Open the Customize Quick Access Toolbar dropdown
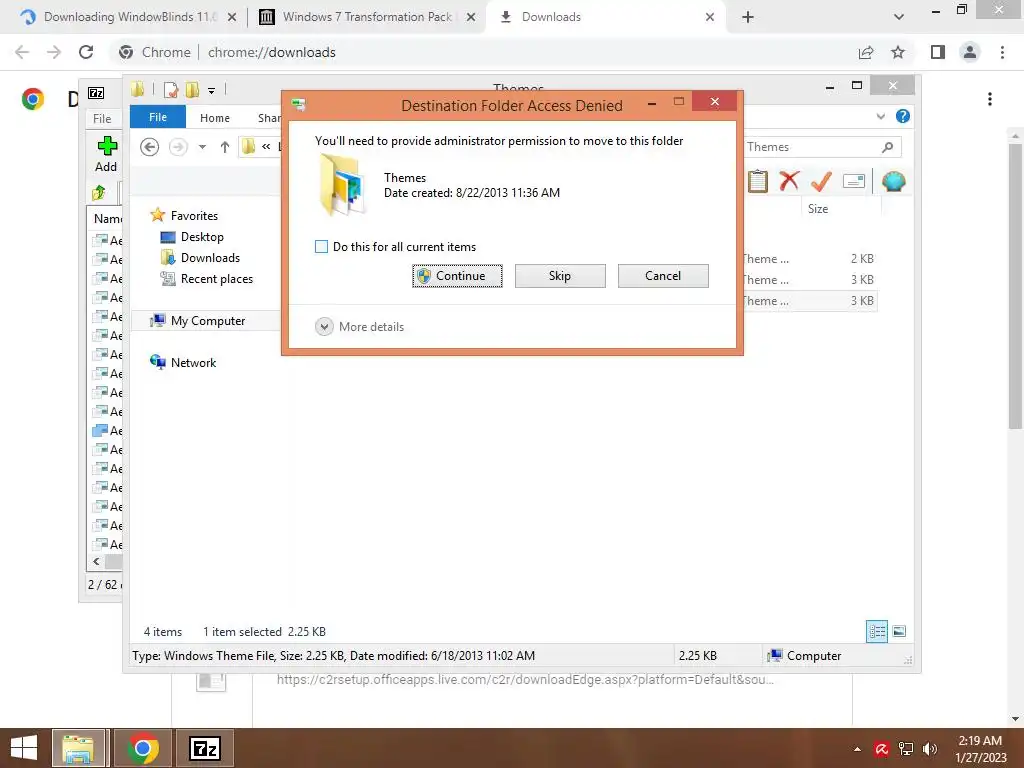The height and width of the screenshot is (768, 1024). click(x=212, y=90)
